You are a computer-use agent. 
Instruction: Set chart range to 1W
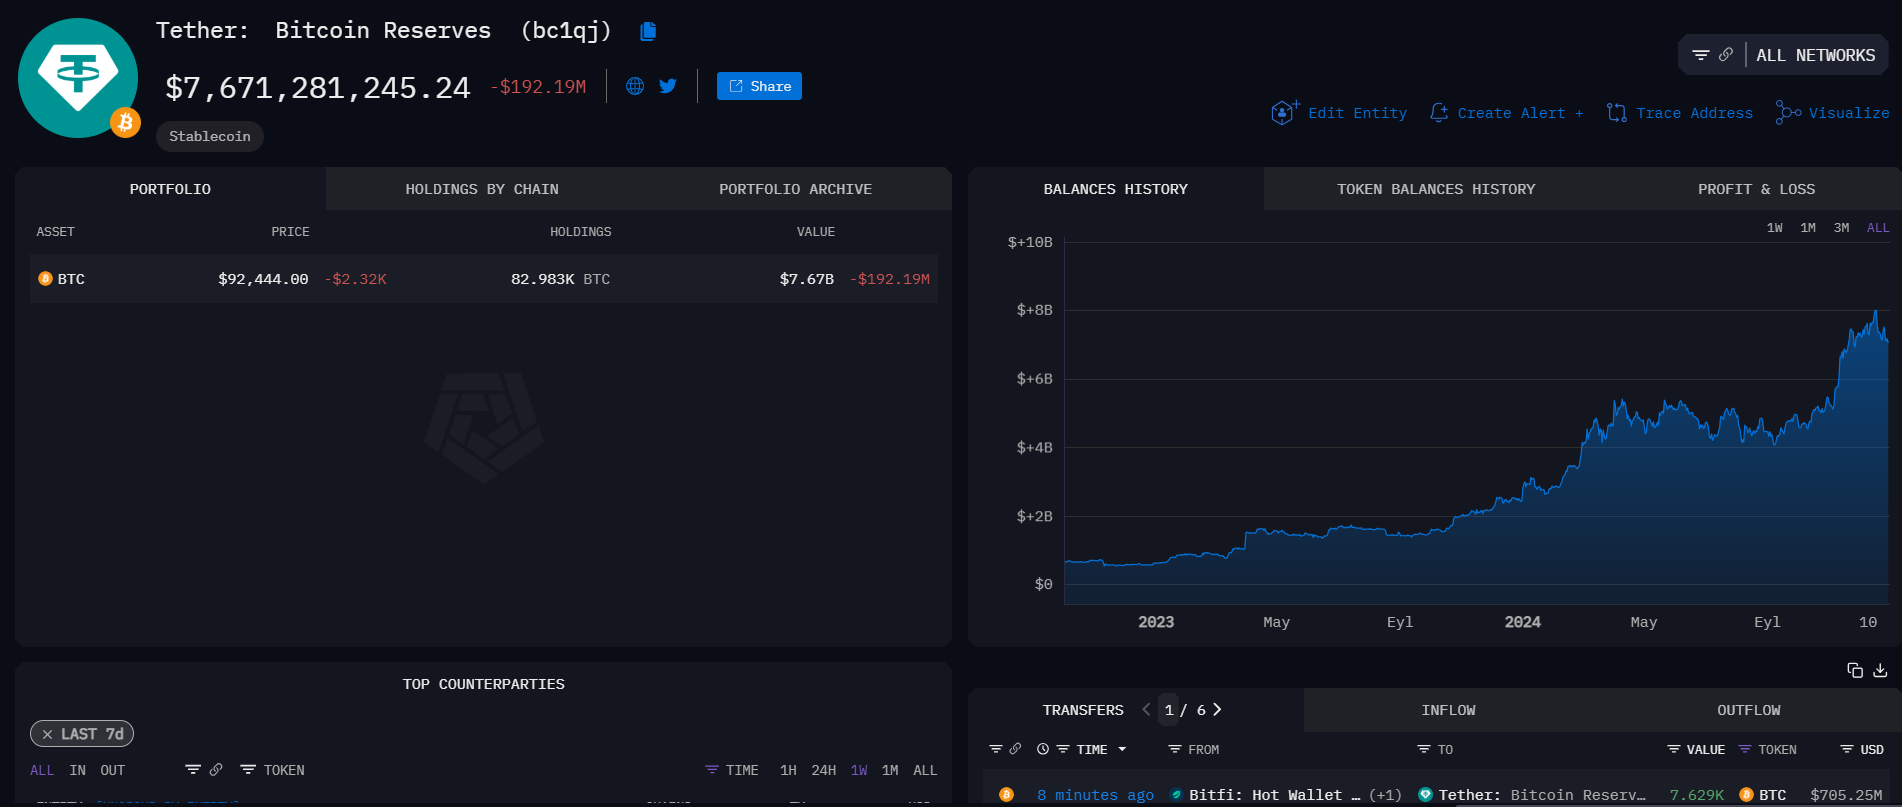[1775, 228]
